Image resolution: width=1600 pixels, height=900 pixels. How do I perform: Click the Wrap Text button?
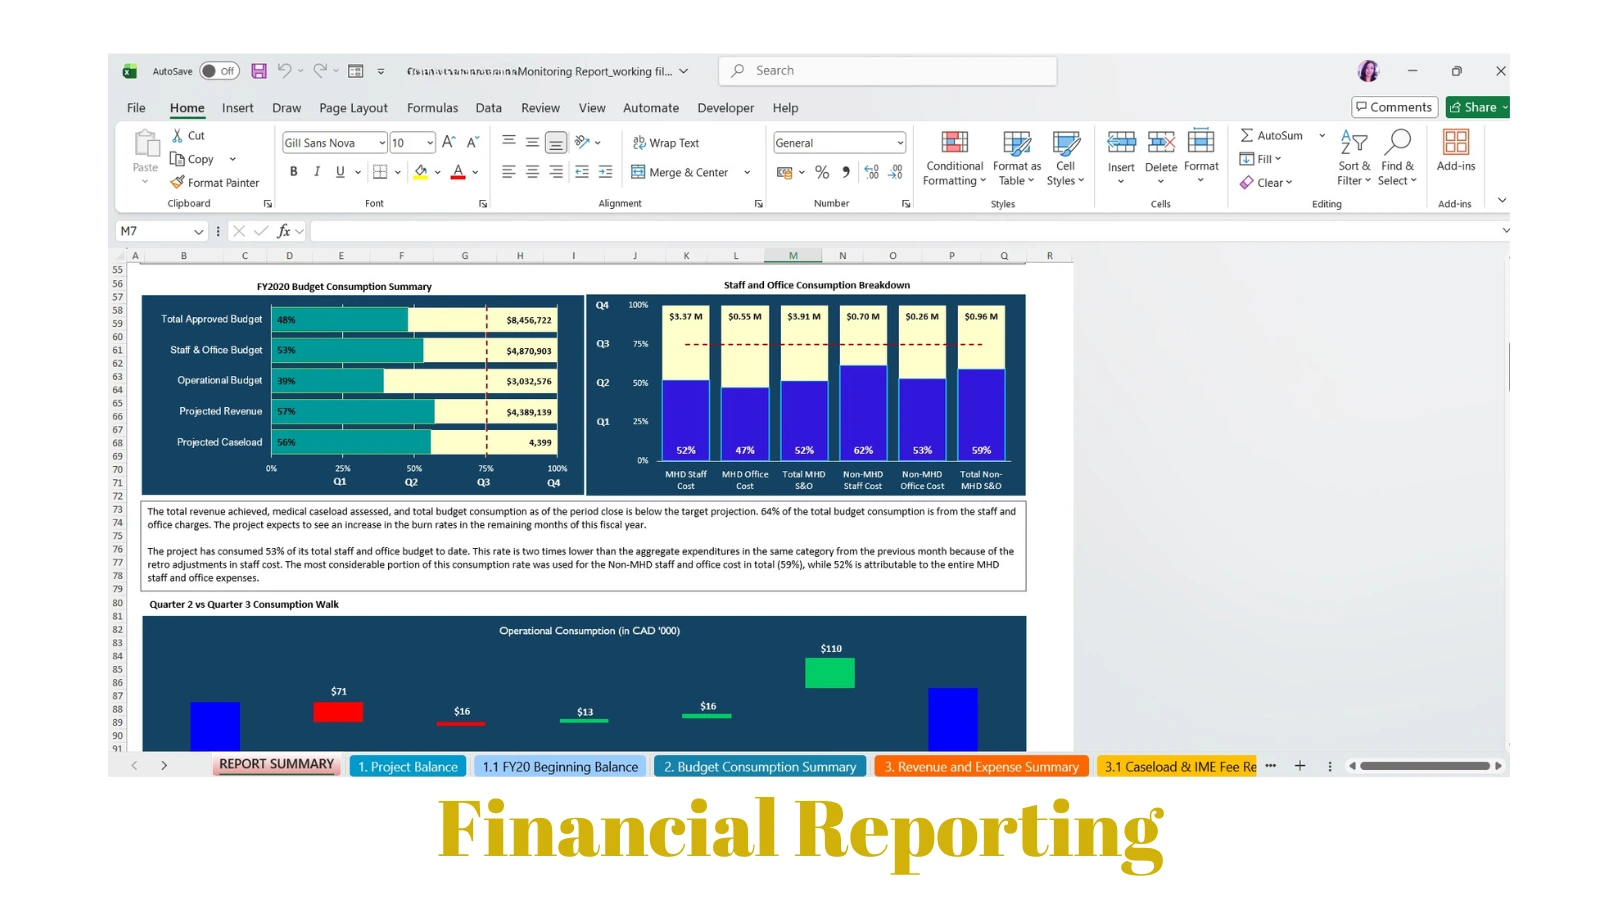point(666,143)
